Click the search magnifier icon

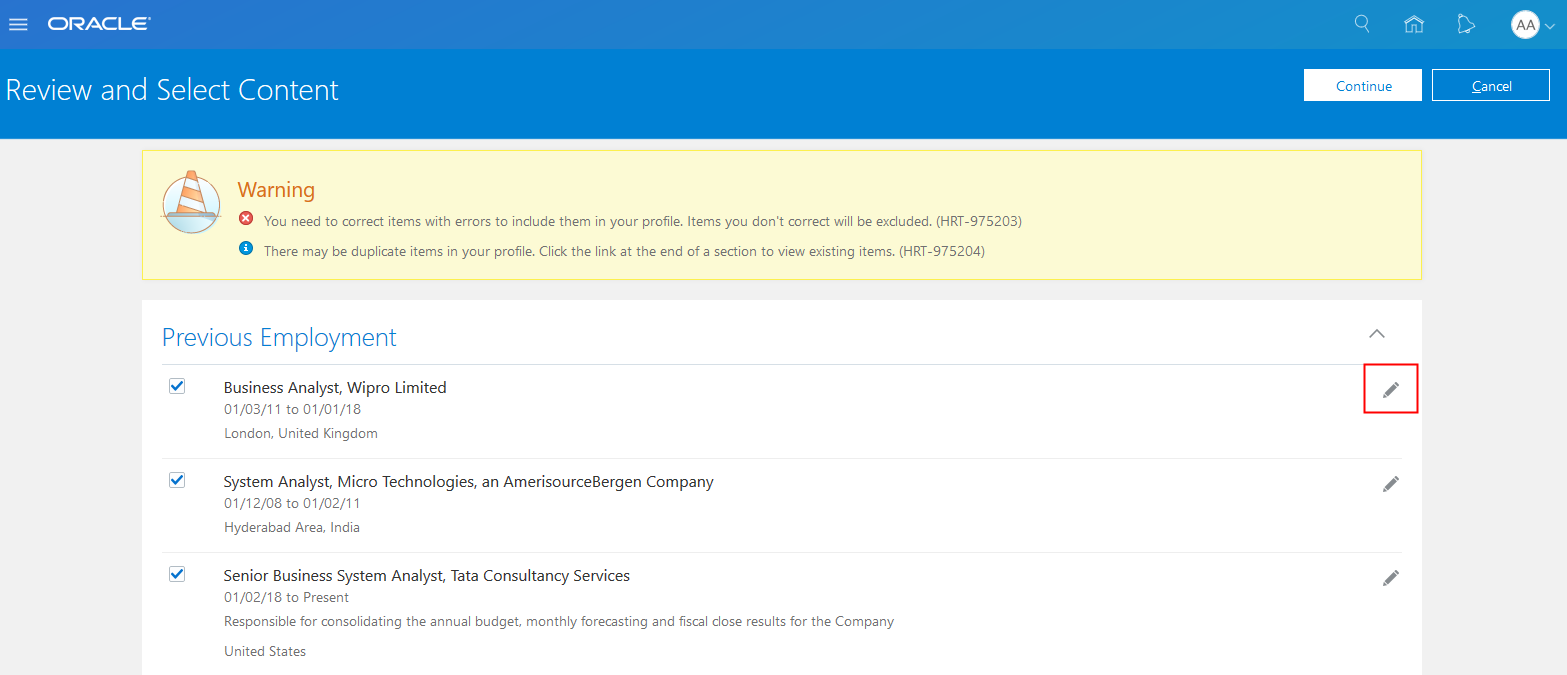pos(1362,24)
